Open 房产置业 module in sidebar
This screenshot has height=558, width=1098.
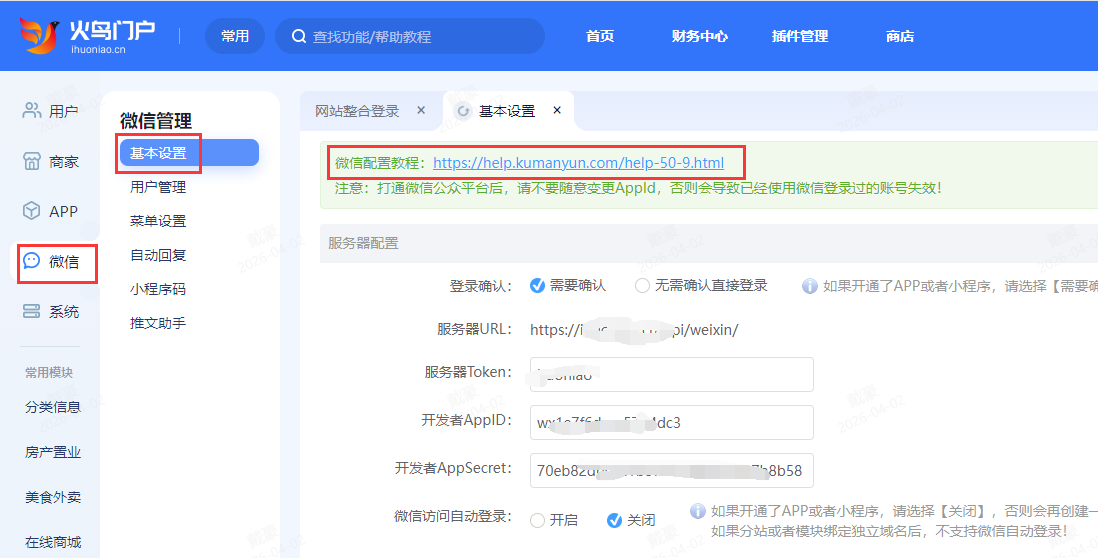tap(53, 452)
